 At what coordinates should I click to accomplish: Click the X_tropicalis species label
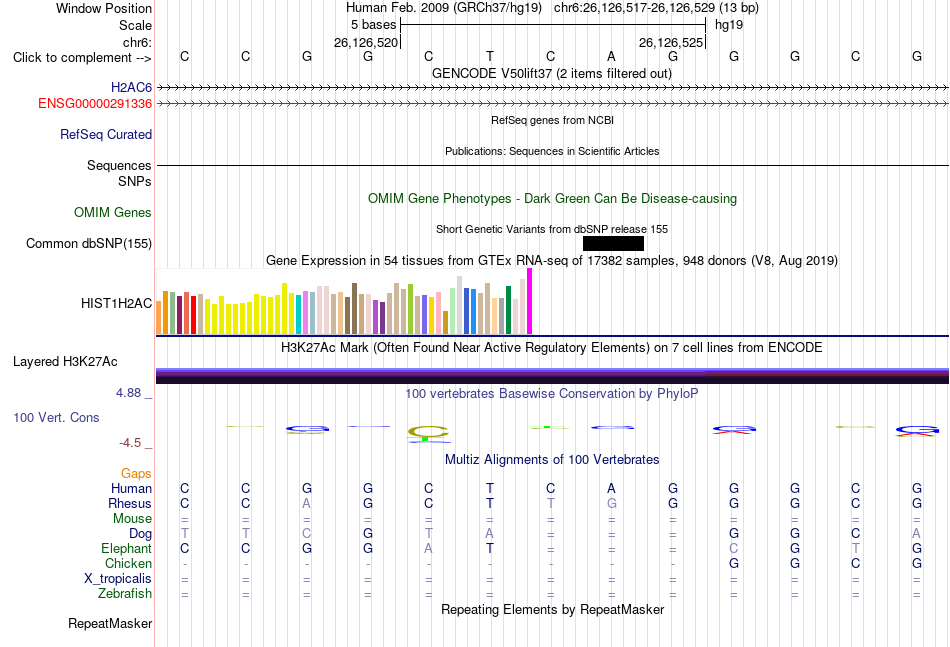click(x=118, y=579)
